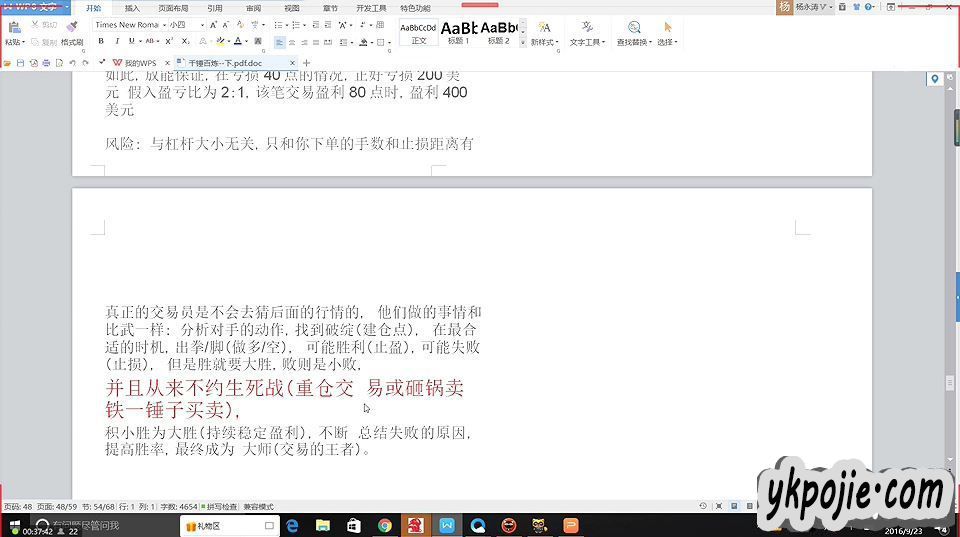This screenshot has width=960, height=537.
Task: Open a new document tab with plus button
Action: 307,63
